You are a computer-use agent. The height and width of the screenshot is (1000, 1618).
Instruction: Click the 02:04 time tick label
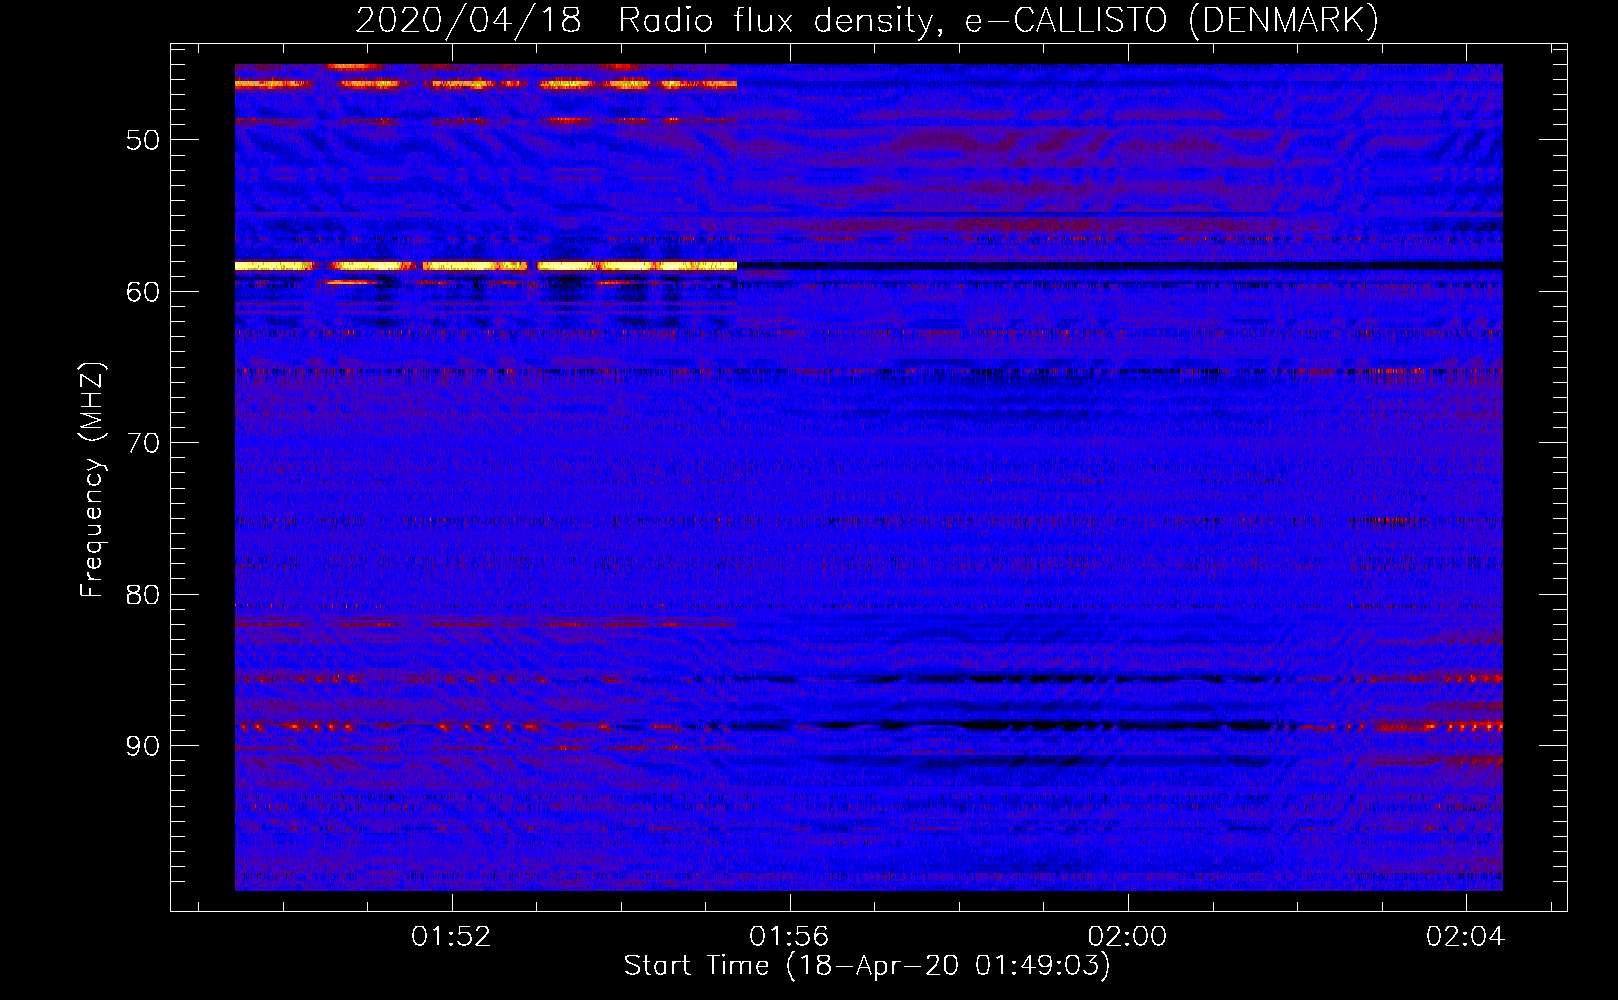(x=1466, y=937)
